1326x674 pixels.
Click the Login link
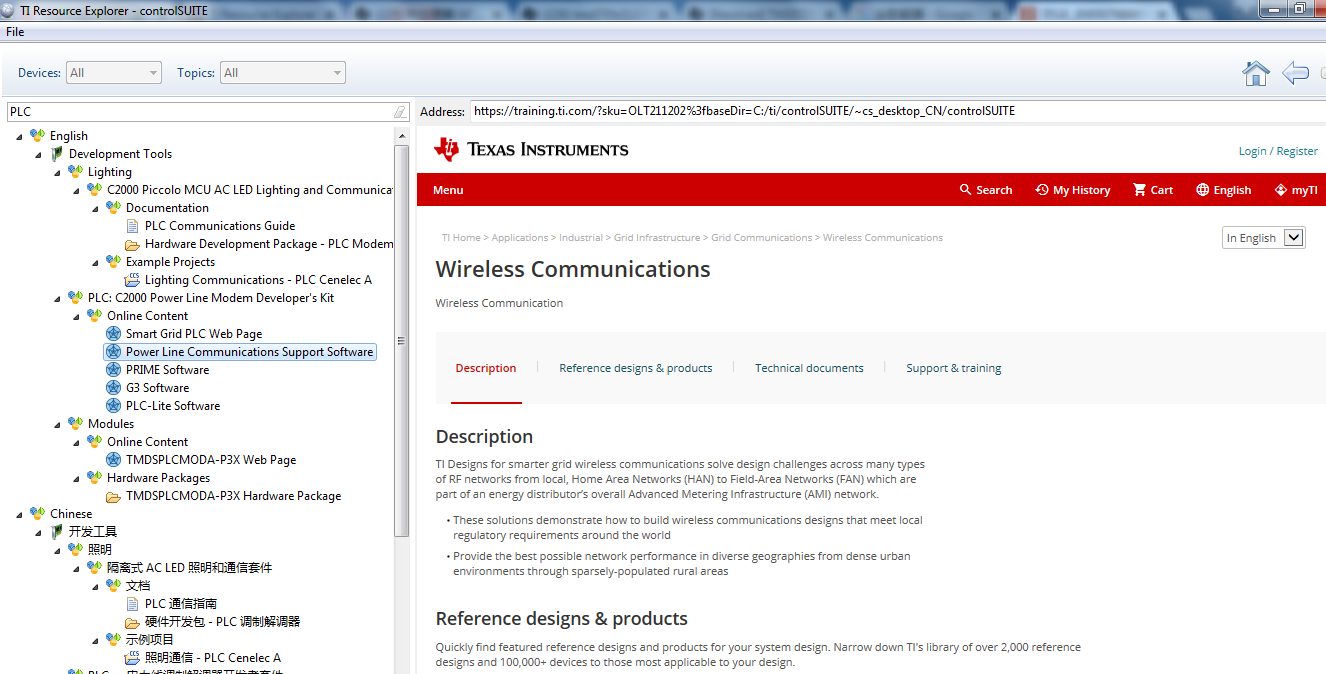tap(1252, 151)
